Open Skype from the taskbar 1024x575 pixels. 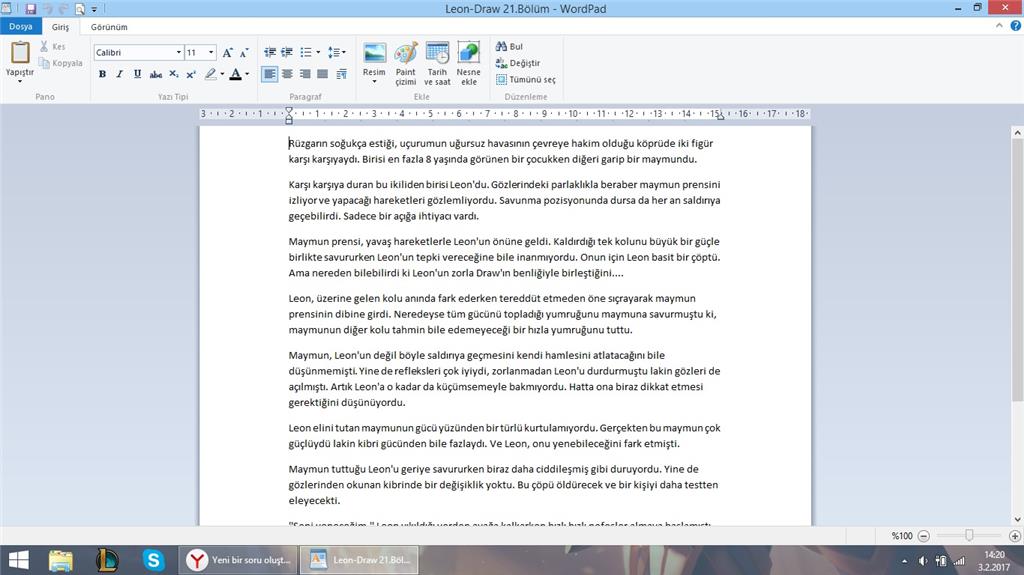tap(153, 561)
